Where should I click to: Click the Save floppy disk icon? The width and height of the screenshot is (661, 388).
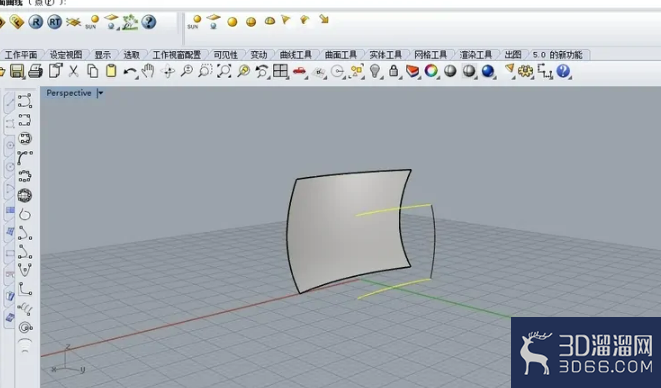(17, 71)
